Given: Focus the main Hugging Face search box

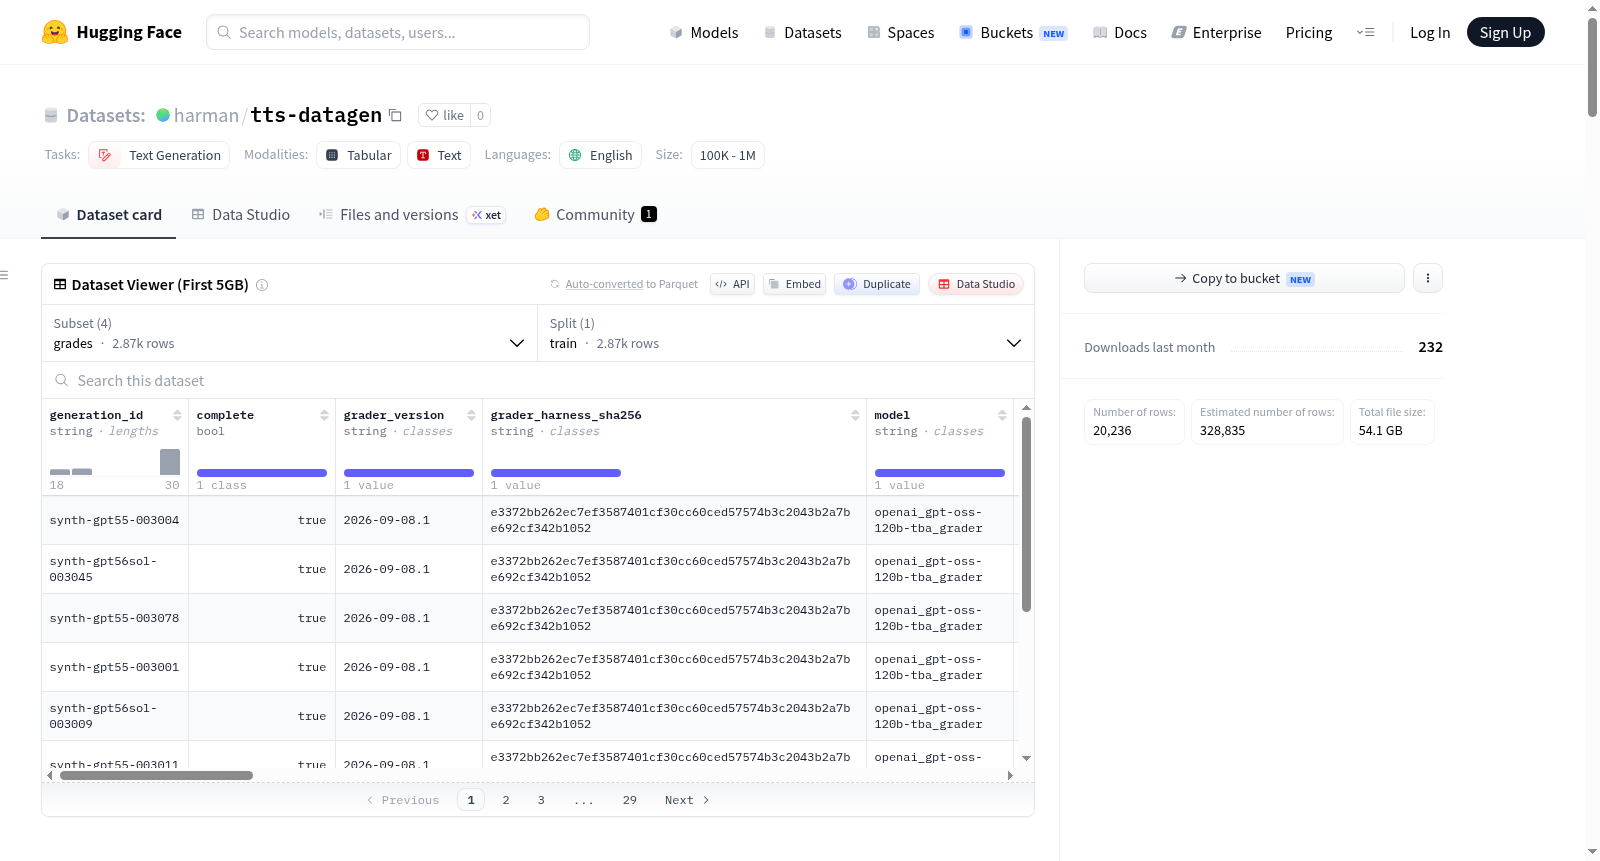Looking at the screenshot, I should click(398, 32).
